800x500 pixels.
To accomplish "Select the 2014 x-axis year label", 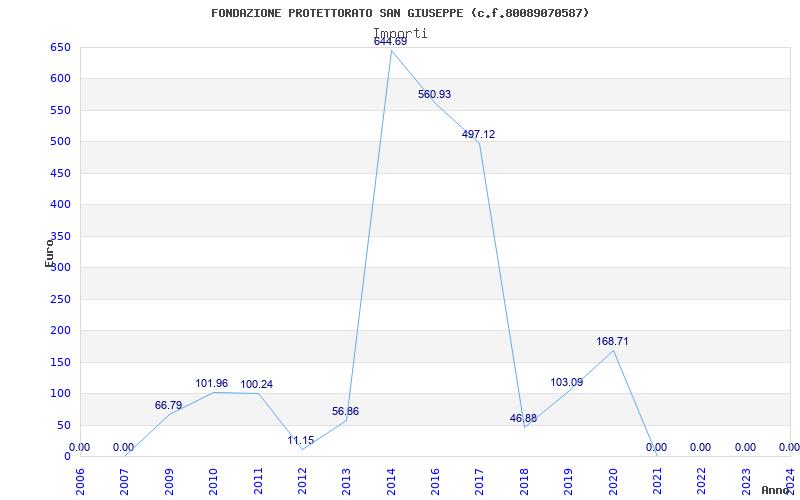I will 391,481.
